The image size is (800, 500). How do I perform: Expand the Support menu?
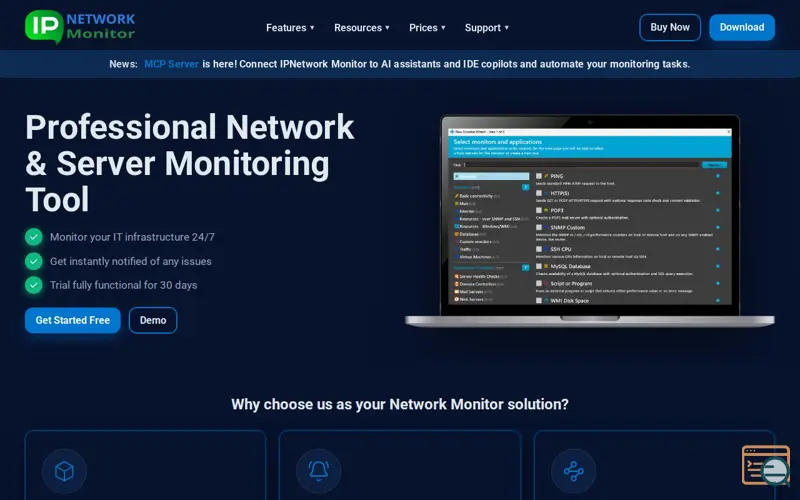point(487,28)
